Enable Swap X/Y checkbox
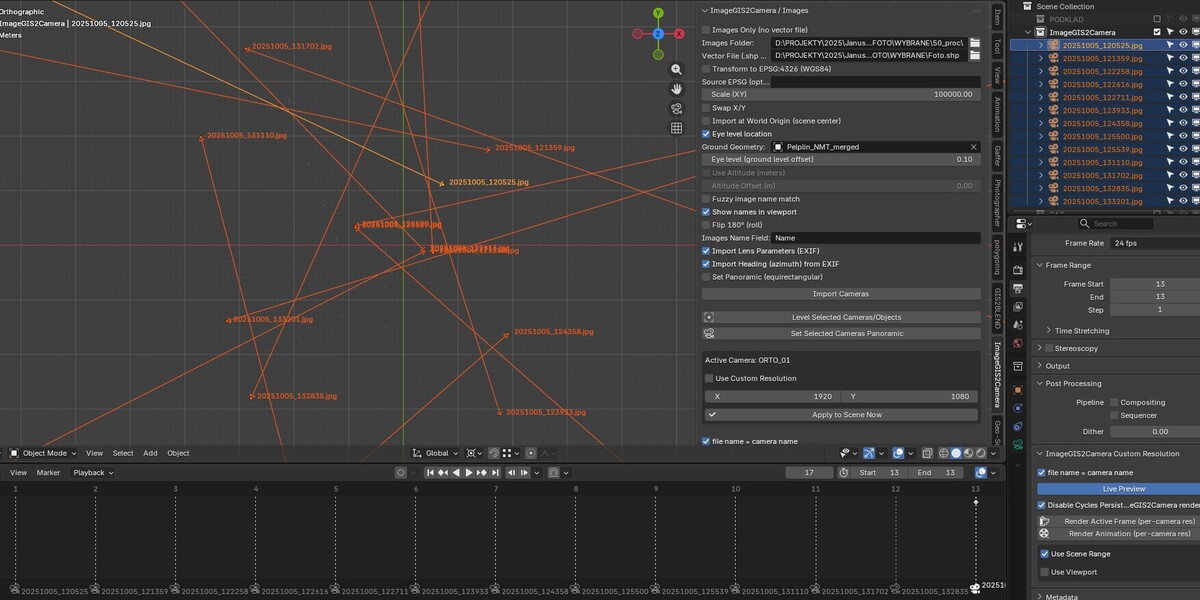1200x600 pixels. pos(706,108)
